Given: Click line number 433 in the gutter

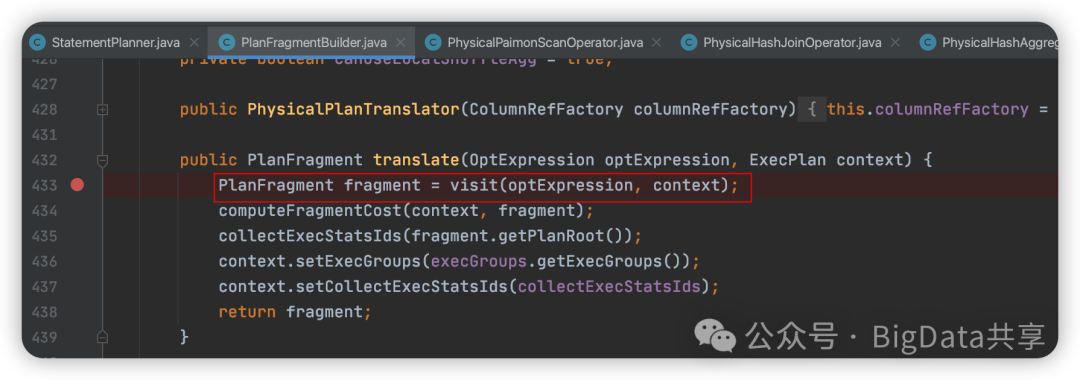Looking at the screenshot, I should (44, 185).
